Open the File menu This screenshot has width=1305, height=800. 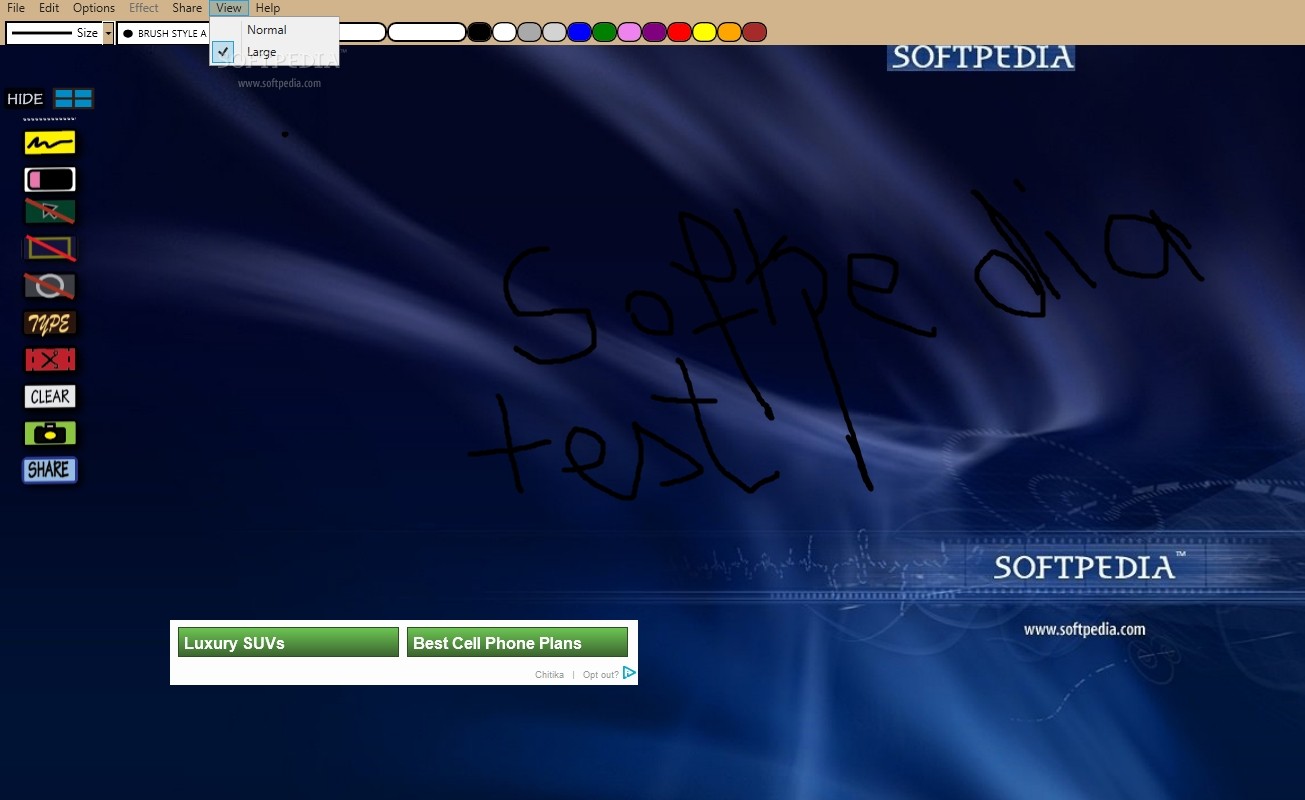click(x=16, y=8)
